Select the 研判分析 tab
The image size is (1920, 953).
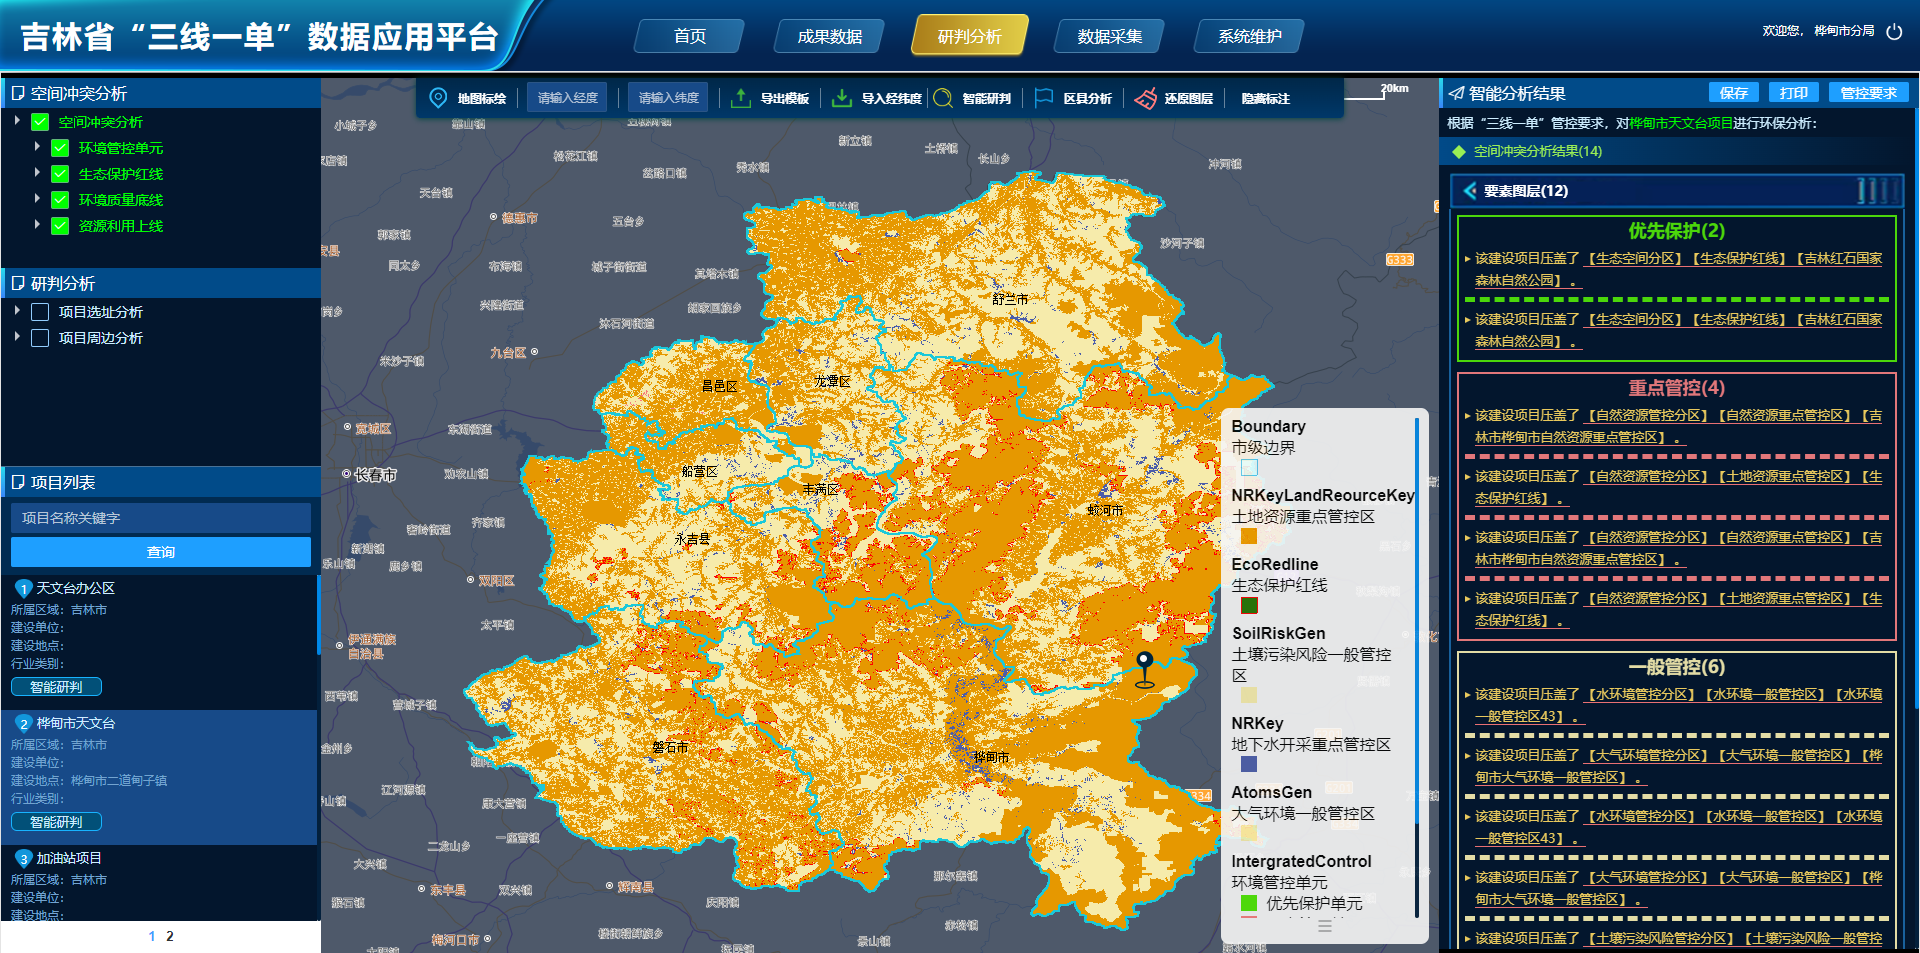coord(969,36)
